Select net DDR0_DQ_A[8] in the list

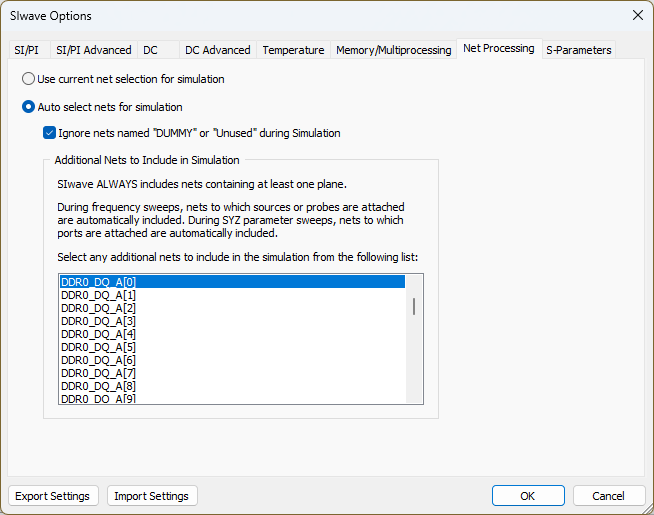232,385
